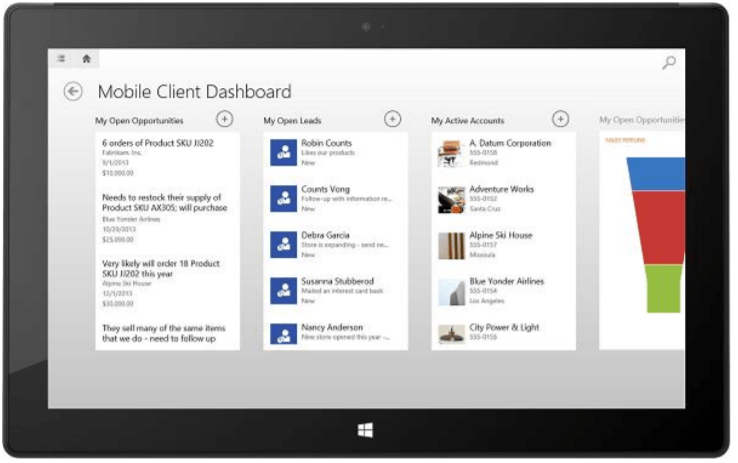The width and height of the screenshot is (738, 463).
Task: Open Blue Yonder Airlines account thumbnail
Action: pyautogui.click(x=451, y=291)
